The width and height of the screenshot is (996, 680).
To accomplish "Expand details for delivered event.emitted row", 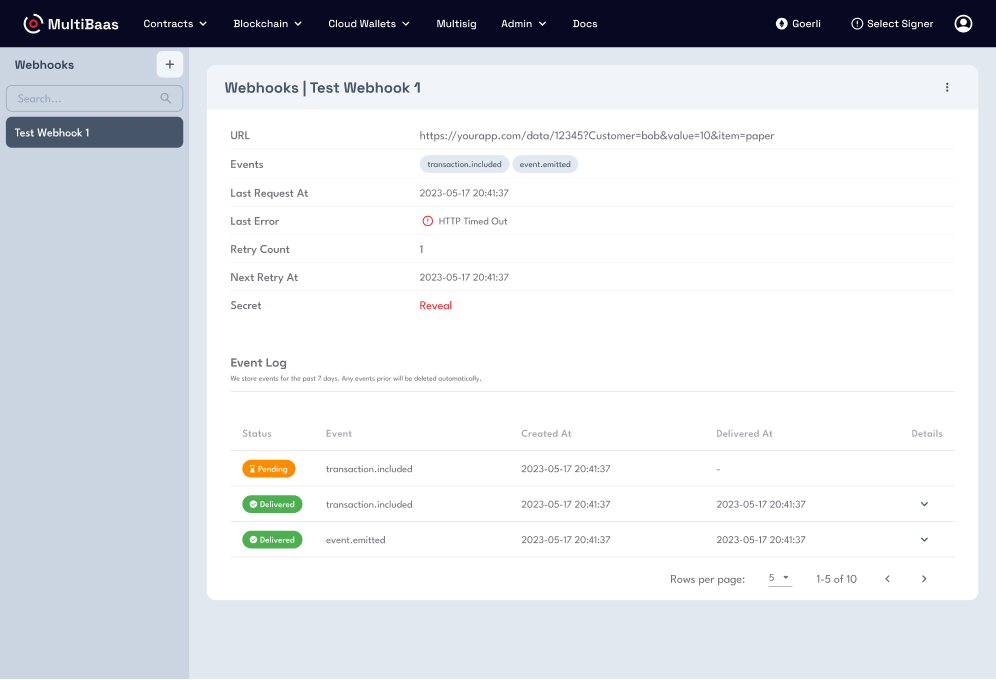I will [x=924, y=540].
